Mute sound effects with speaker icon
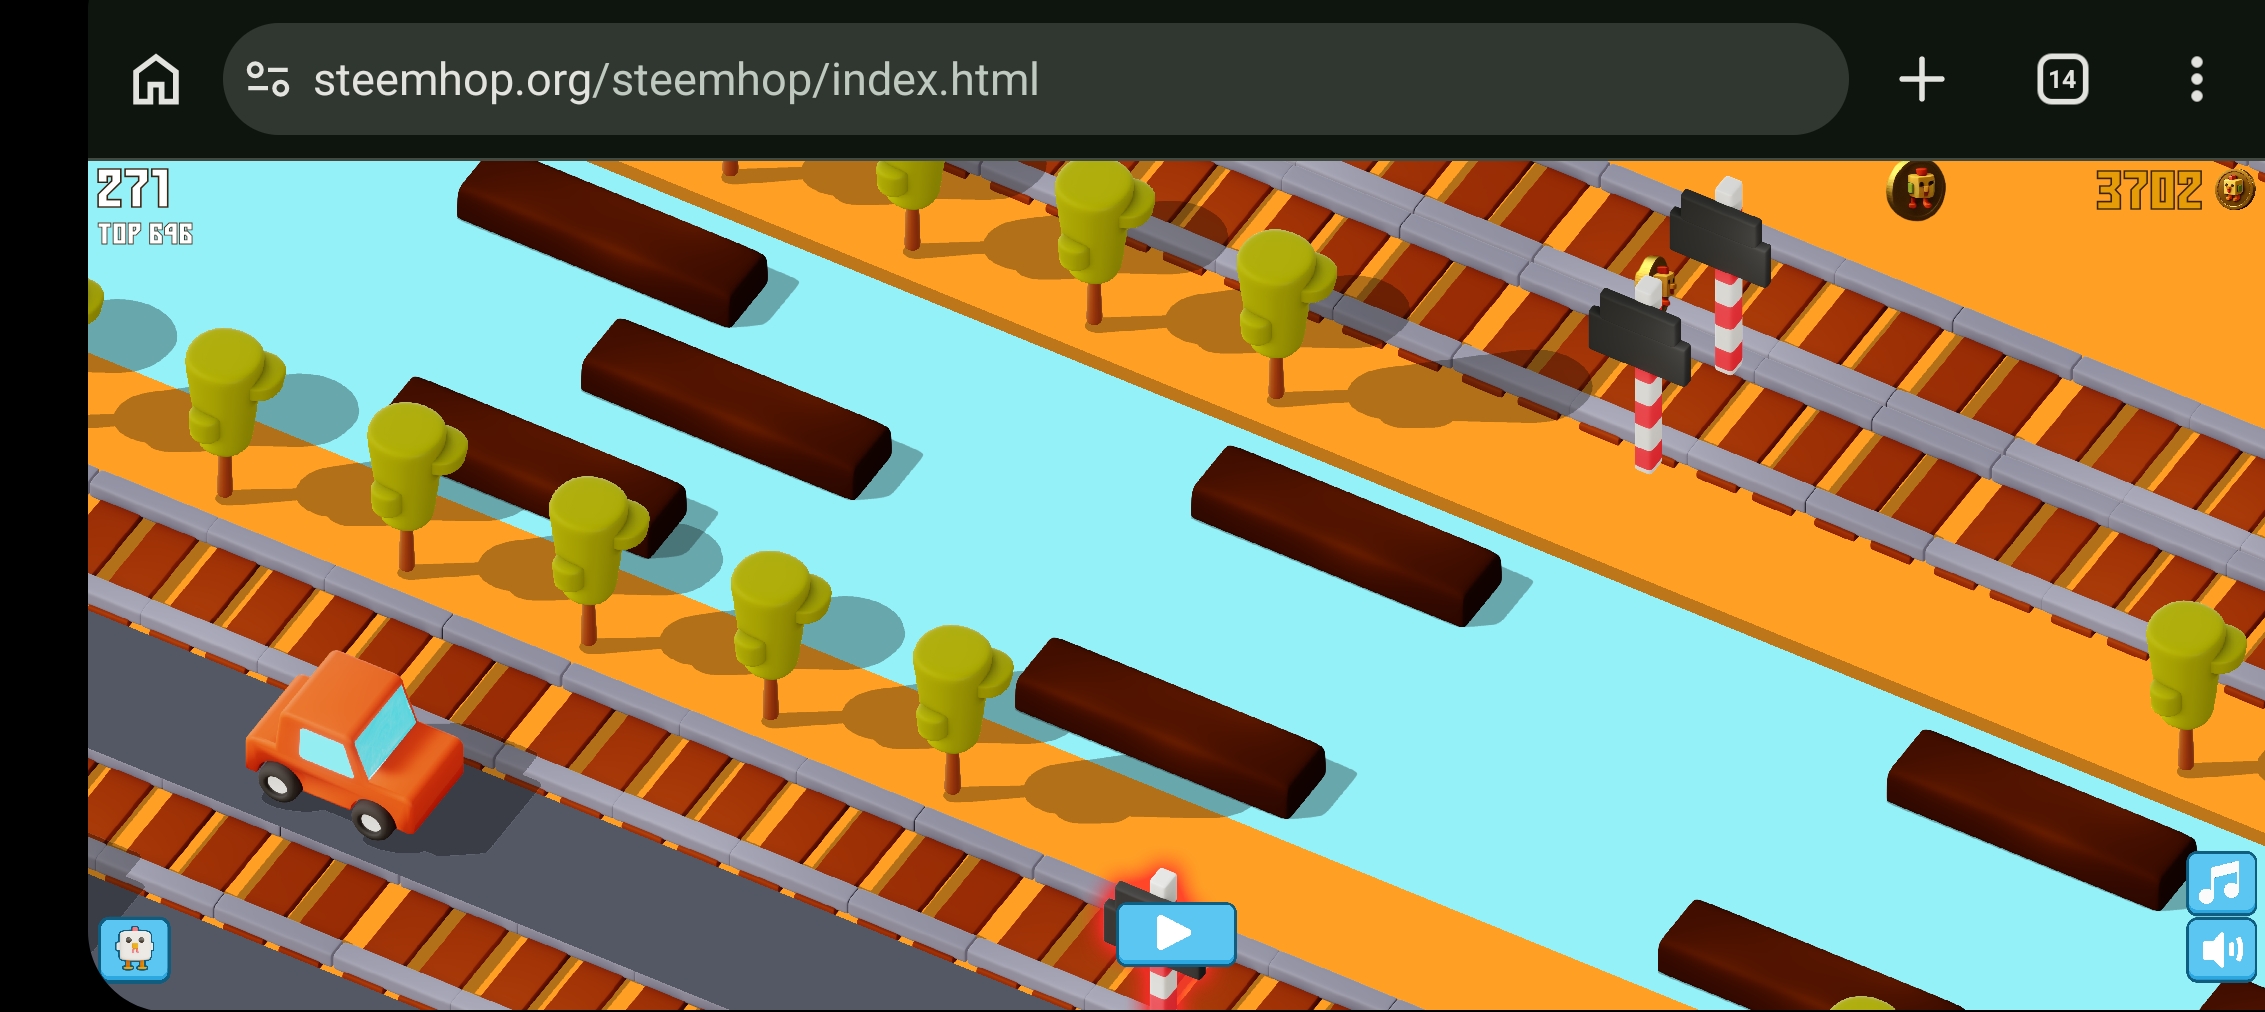2265x1012 pixels. point(2221,950)
